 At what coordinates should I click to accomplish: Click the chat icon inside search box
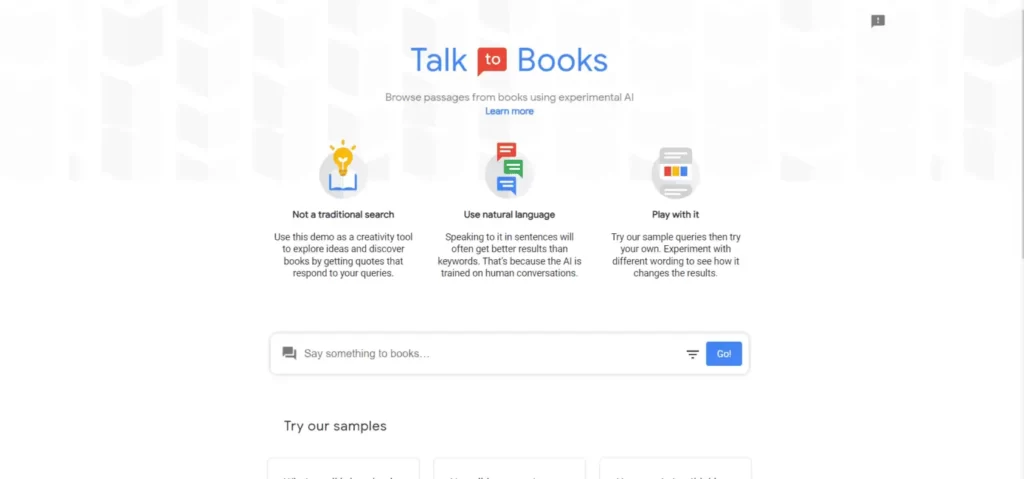[289, 354]
